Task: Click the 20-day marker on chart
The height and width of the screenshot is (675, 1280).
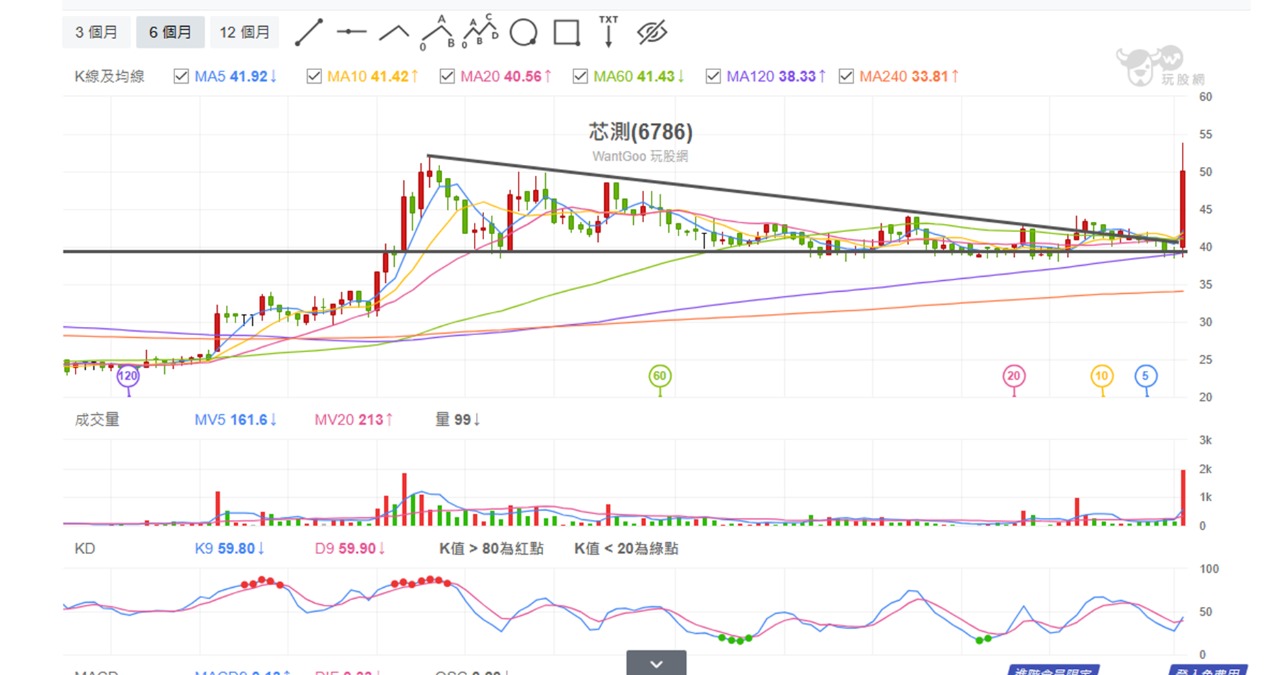Action: pos(1014,376)
